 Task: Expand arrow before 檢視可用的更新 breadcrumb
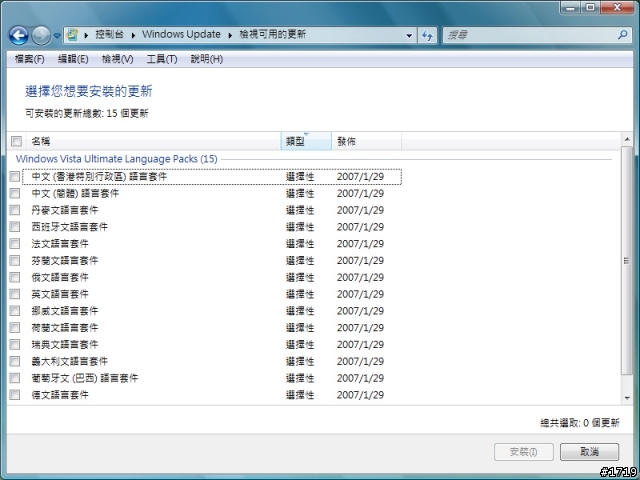(230, 35)
